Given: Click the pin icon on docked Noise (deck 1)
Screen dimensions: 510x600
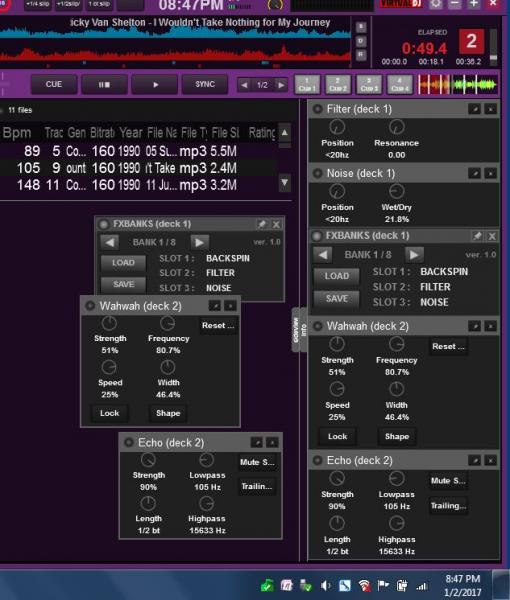Looking at the screenshot, I should tap(474, 174).
